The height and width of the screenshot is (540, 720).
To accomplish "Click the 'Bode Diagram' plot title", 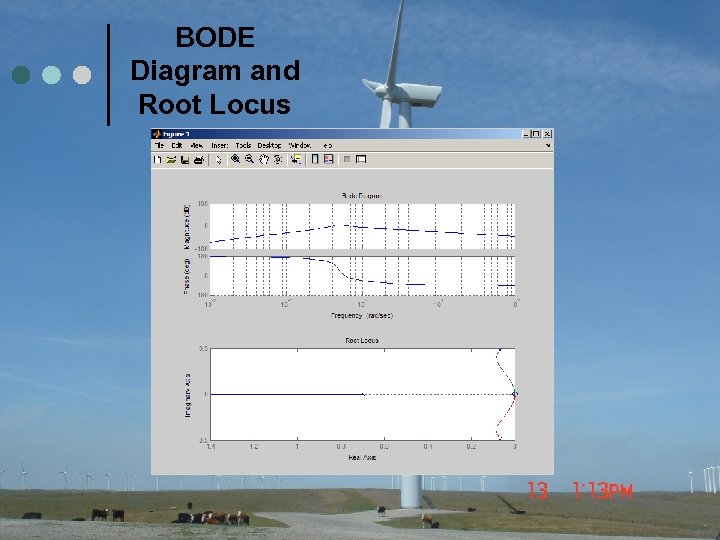I will click(362, 196).
